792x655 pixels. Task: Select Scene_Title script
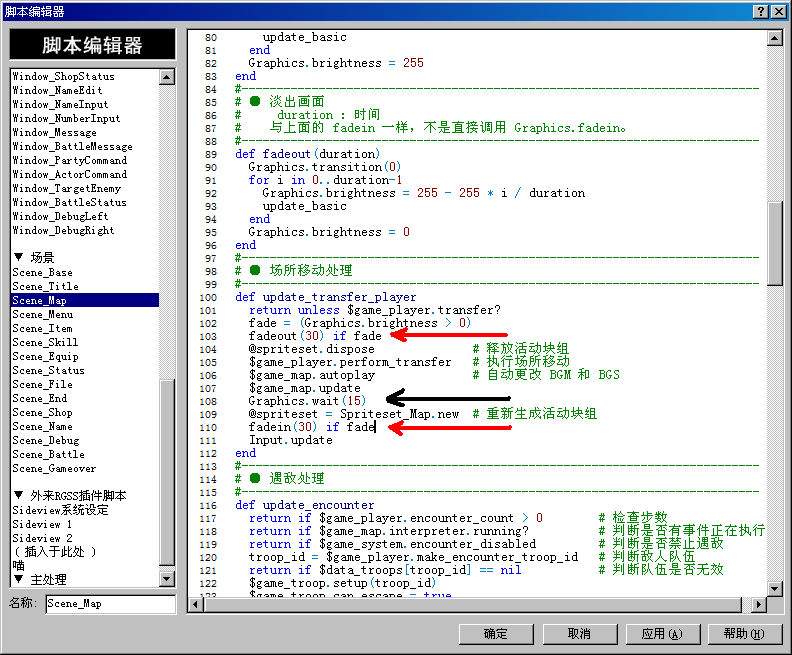pos(45,287)
